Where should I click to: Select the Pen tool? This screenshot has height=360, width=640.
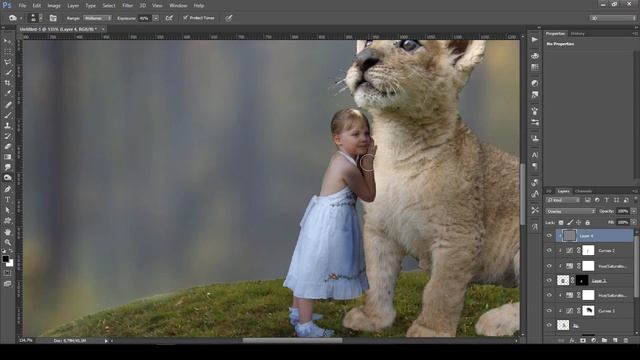[x=7, y=189]
